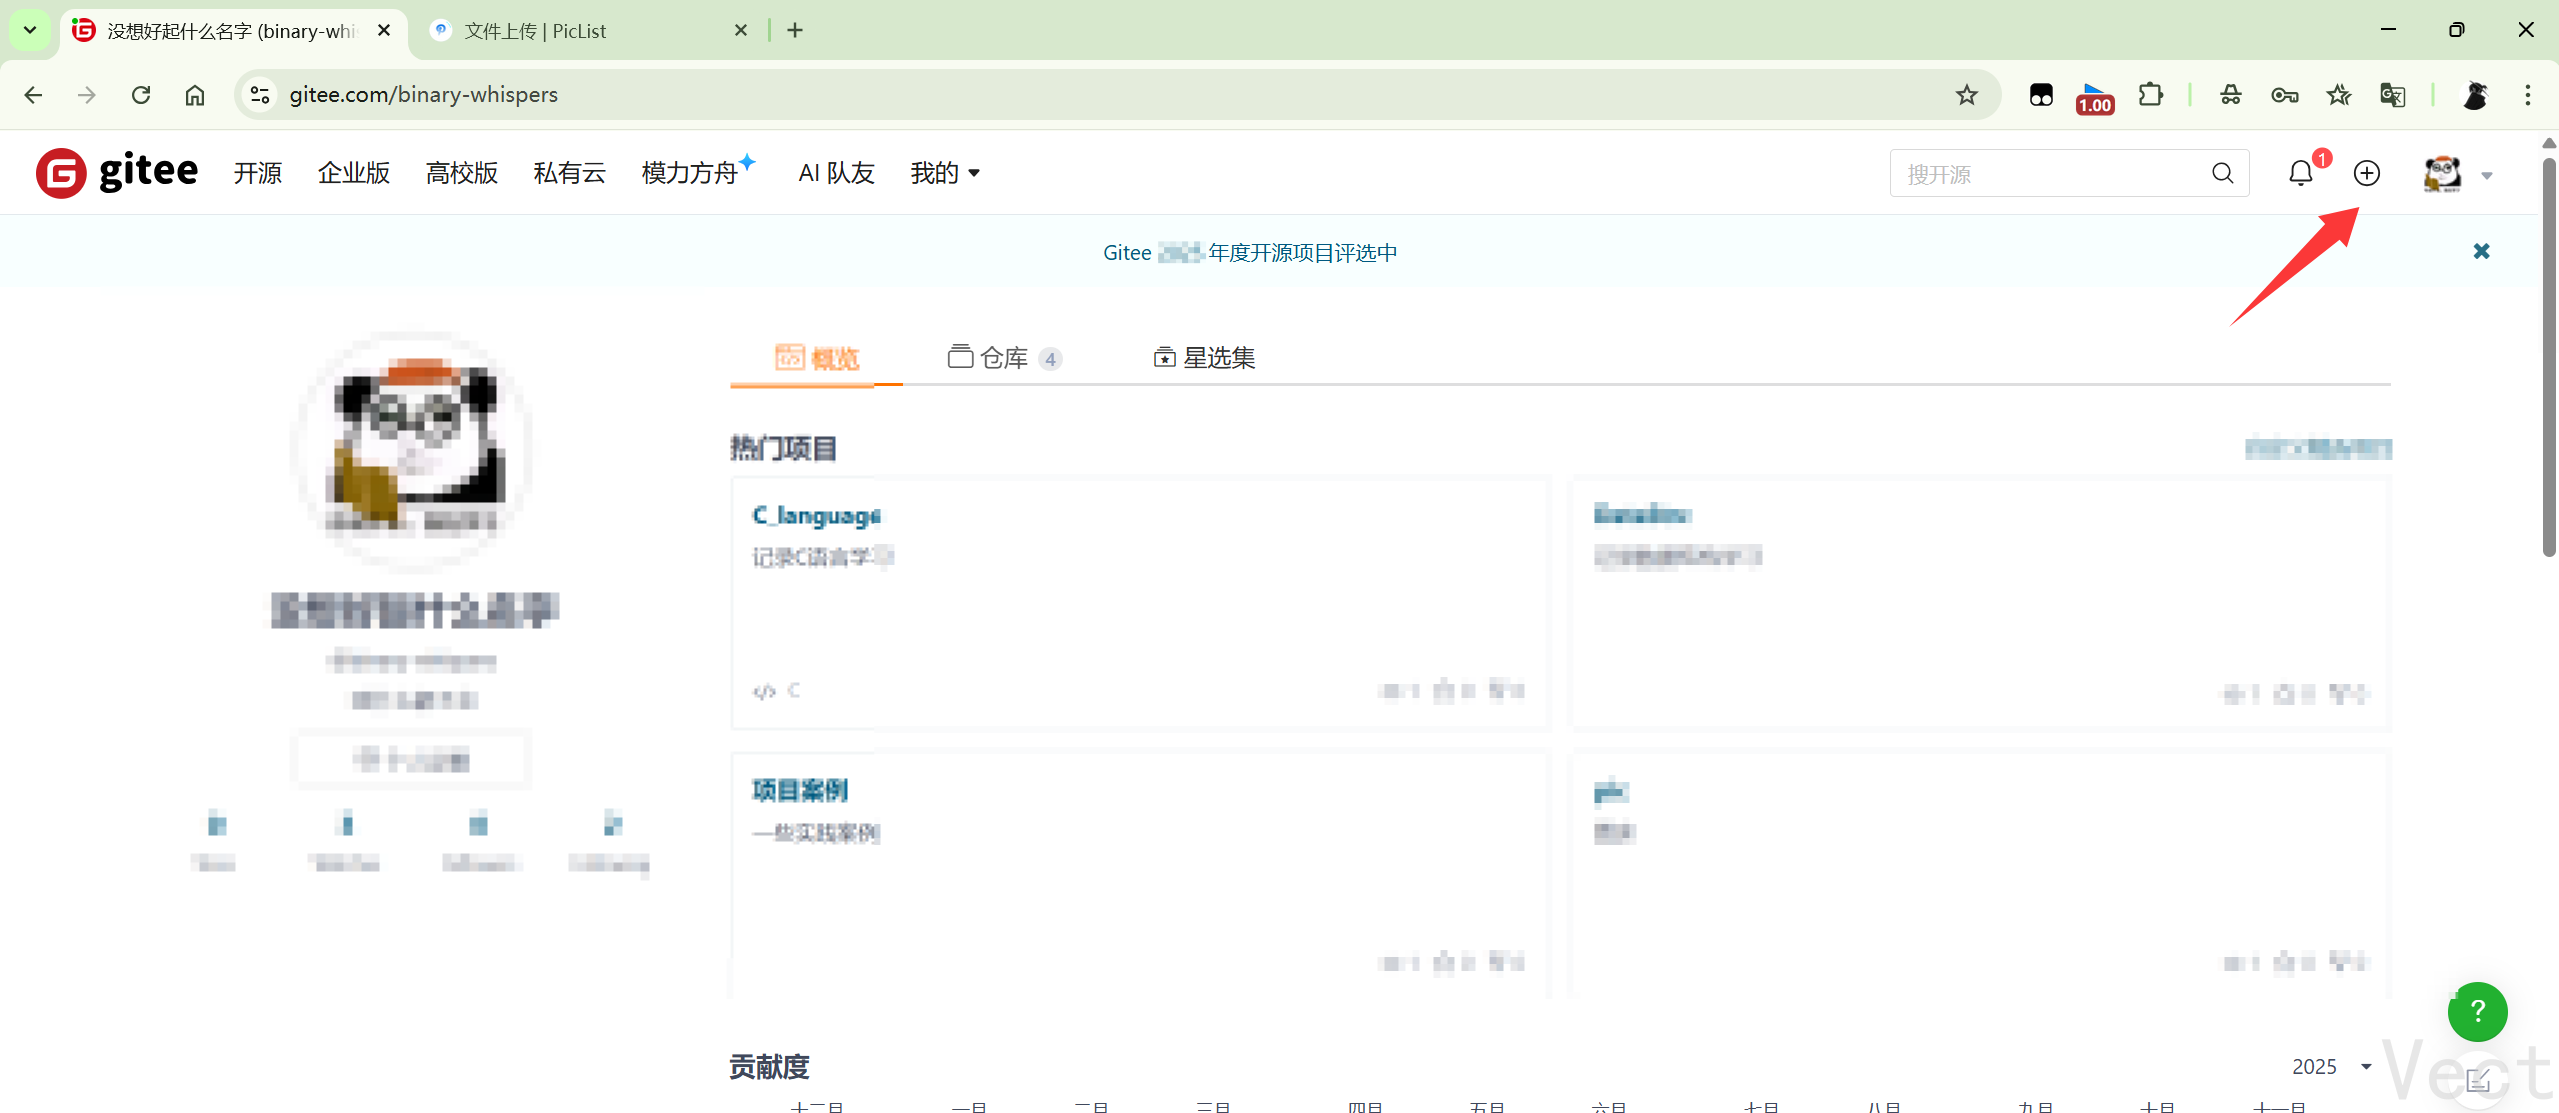This screenshot has width=2559, height=1113.
Task: Click the Gitee panda logo
Action: [60, 172]
